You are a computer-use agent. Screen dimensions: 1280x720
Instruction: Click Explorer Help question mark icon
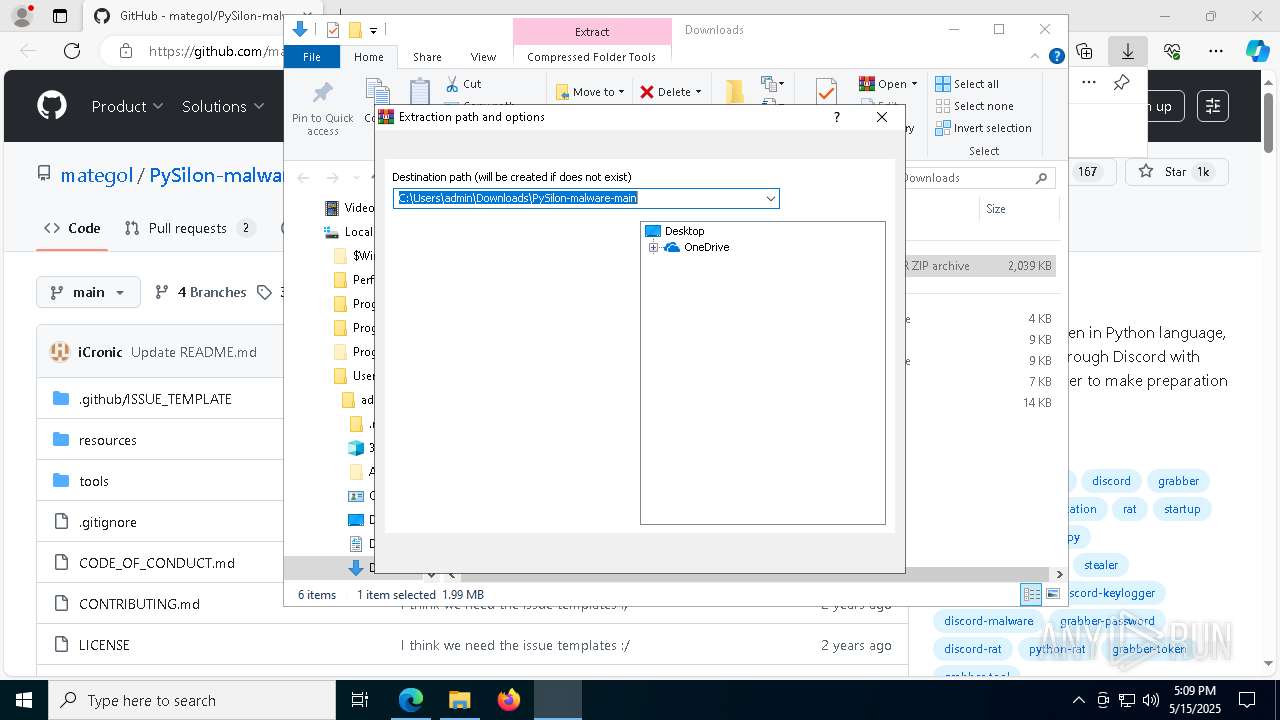coord(1056,57)
